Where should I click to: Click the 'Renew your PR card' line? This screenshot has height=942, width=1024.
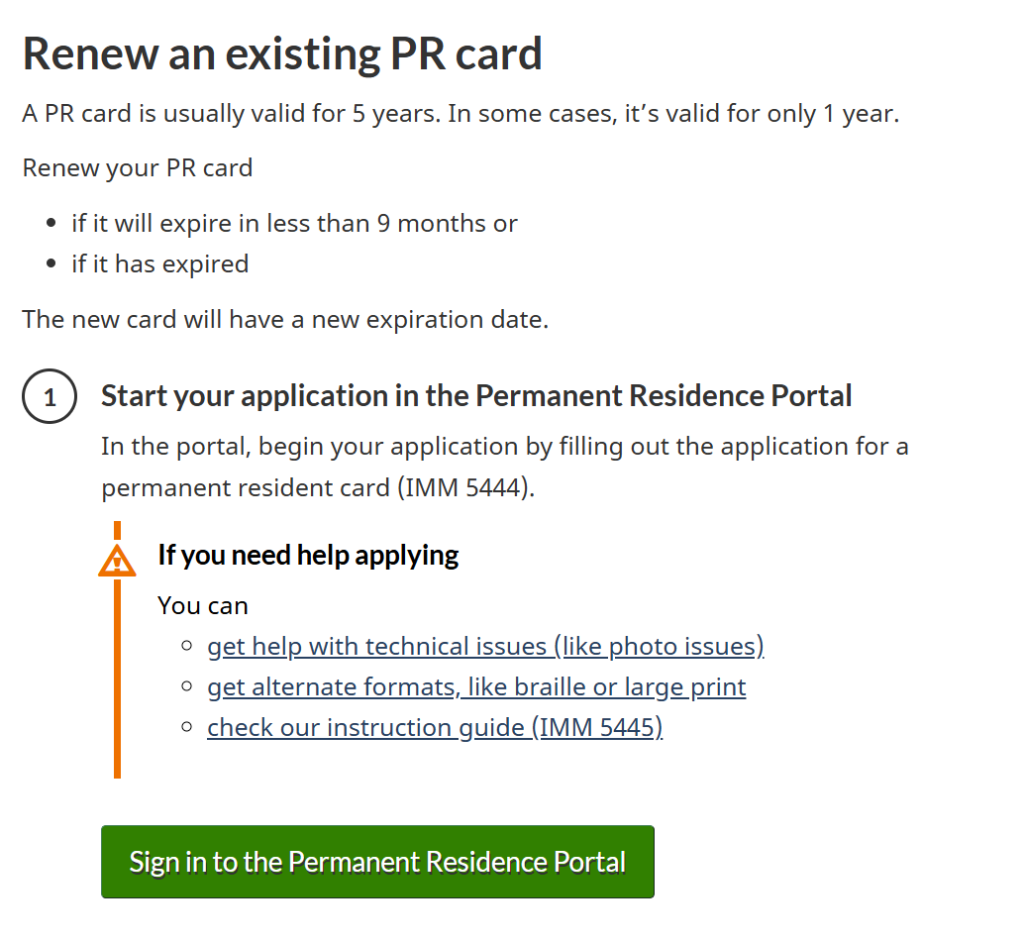137,167
